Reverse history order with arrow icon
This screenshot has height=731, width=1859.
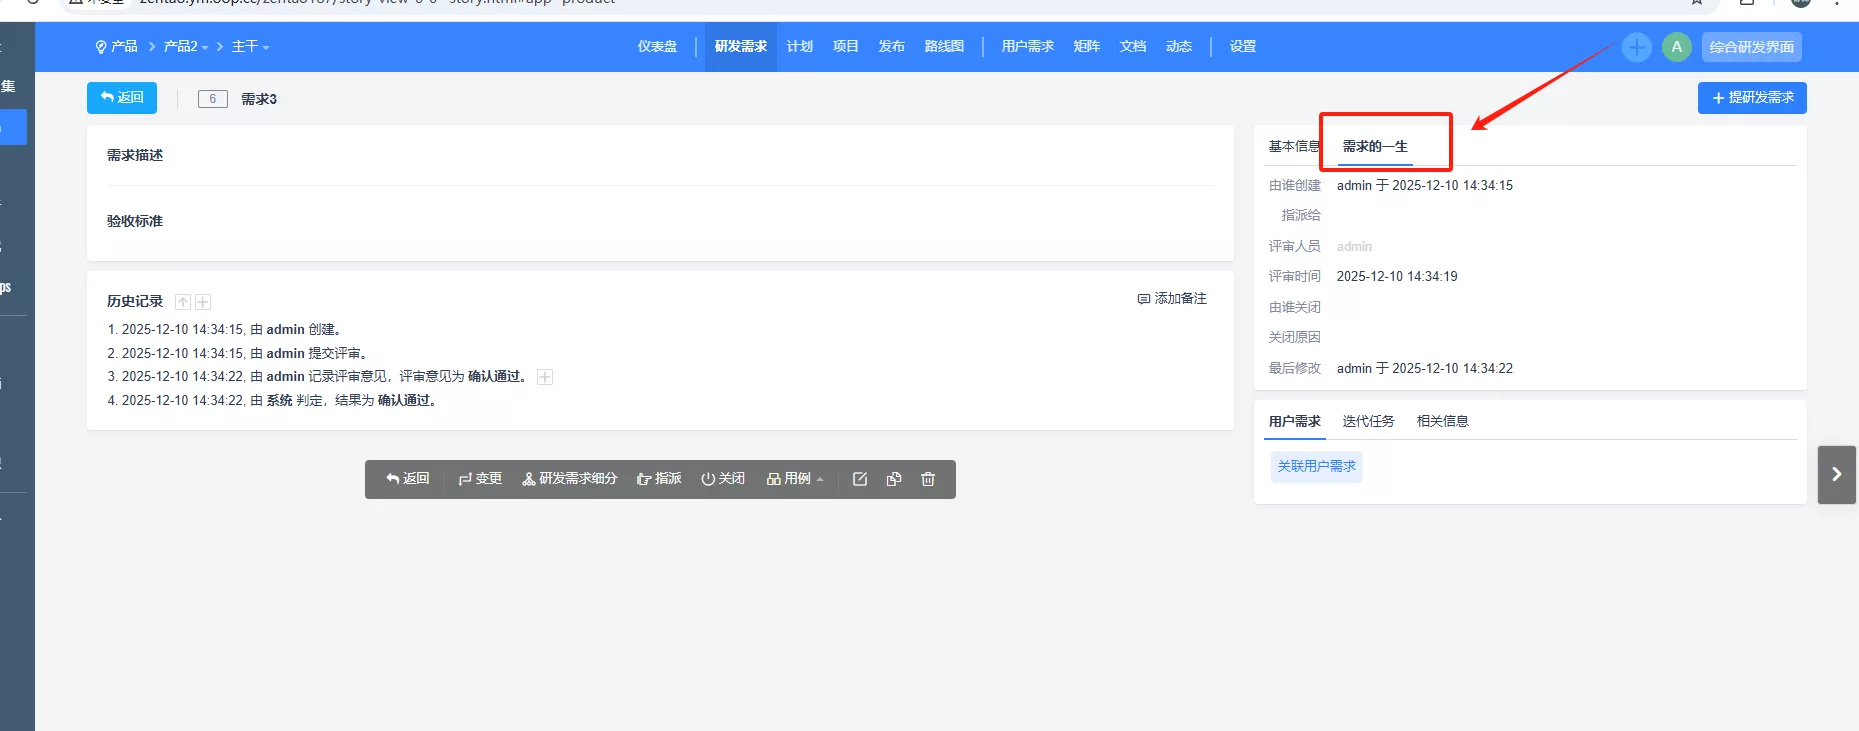pyautogui.click(x=183, y=302)
